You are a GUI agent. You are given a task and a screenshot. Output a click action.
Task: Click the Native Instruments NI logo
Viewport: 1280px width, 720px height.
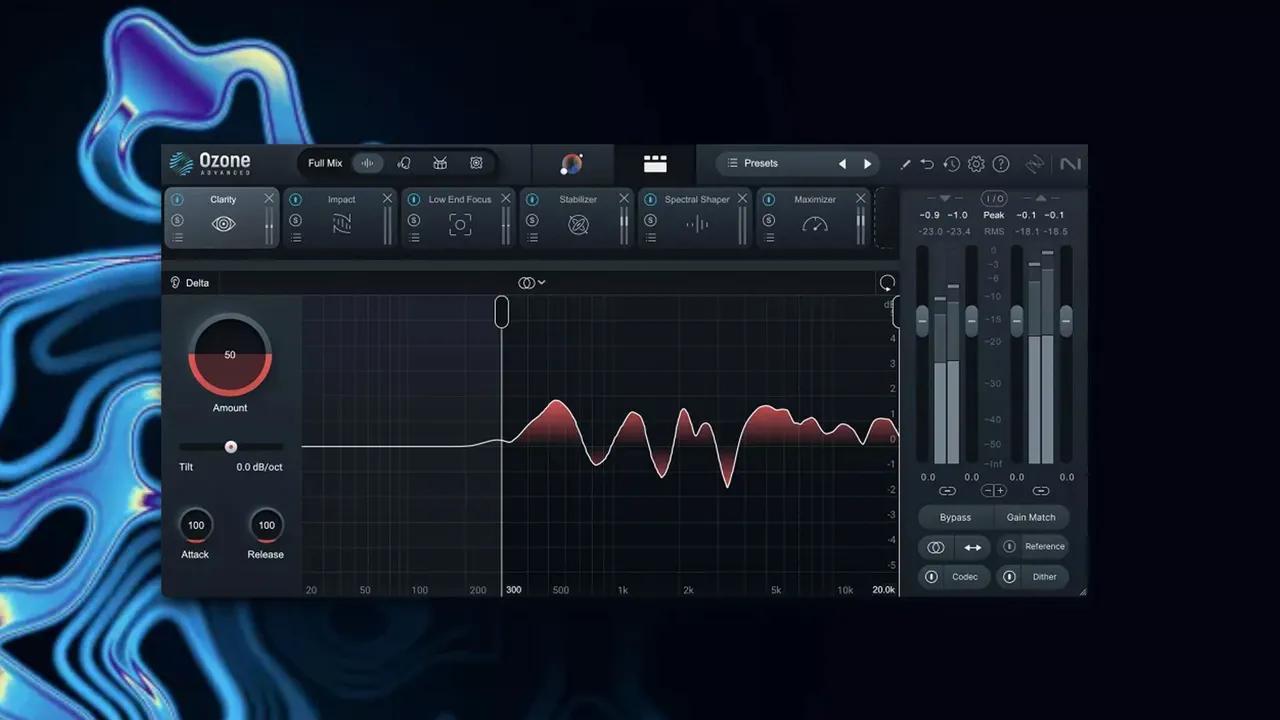coord(1070,164)
